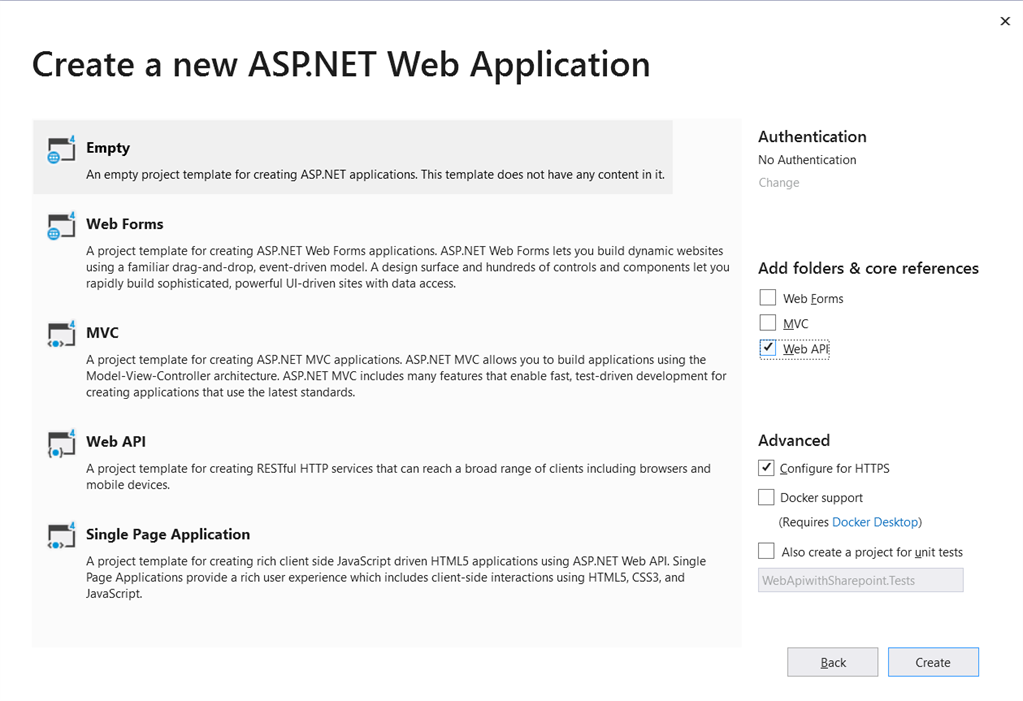Enable Docker support

[765, 496]
